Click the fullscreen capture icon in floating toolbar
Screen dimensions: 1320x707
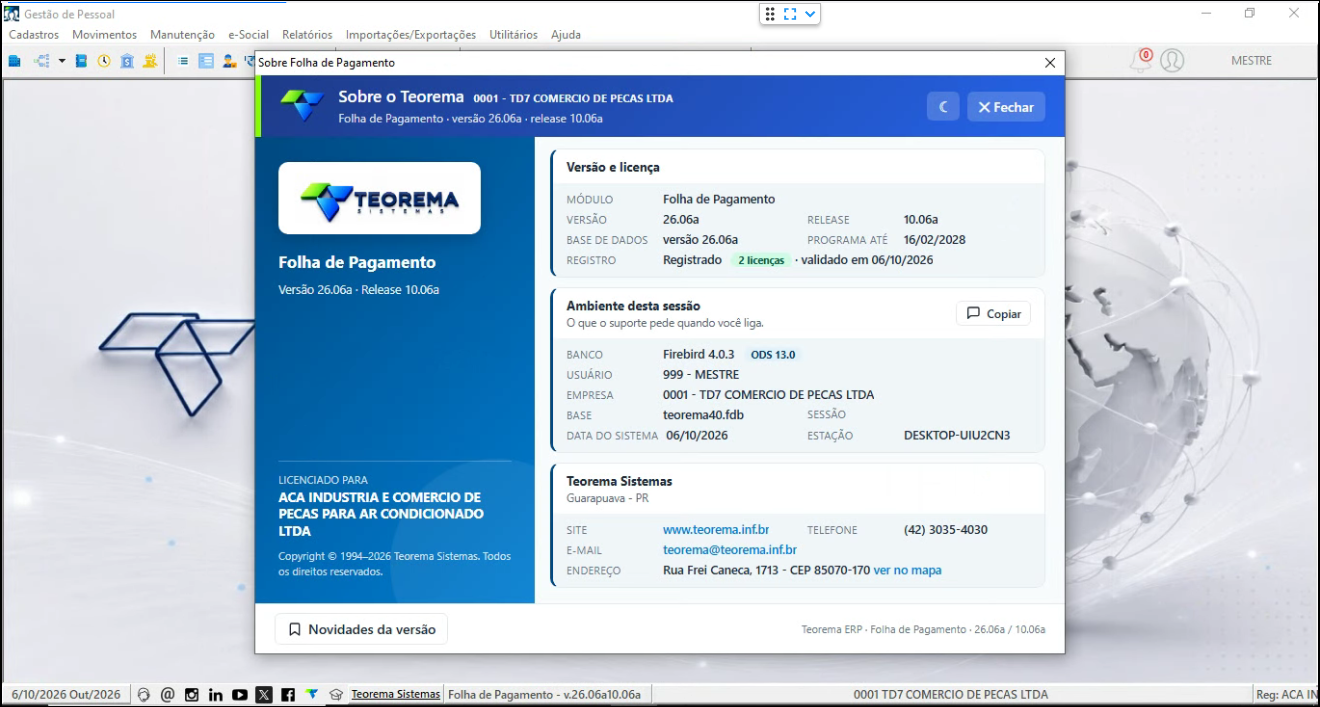(790, 14)
